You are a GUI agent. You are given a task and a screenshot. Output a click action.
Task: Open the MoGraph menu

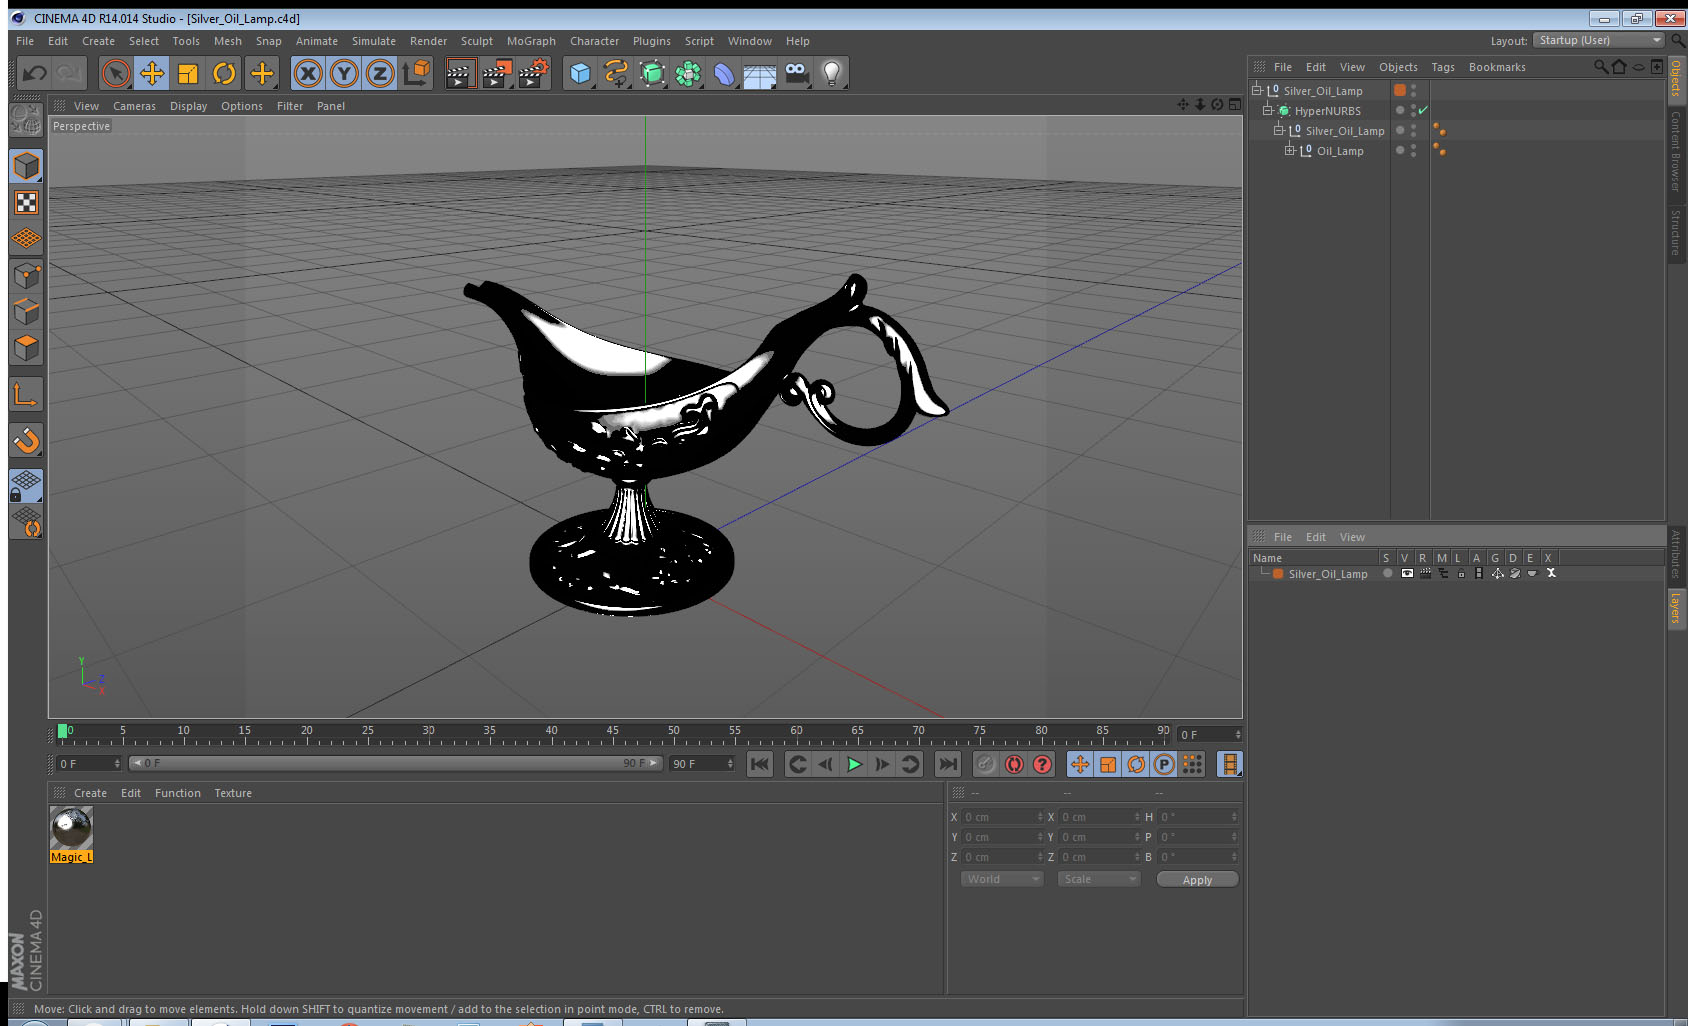coord(531,41)
